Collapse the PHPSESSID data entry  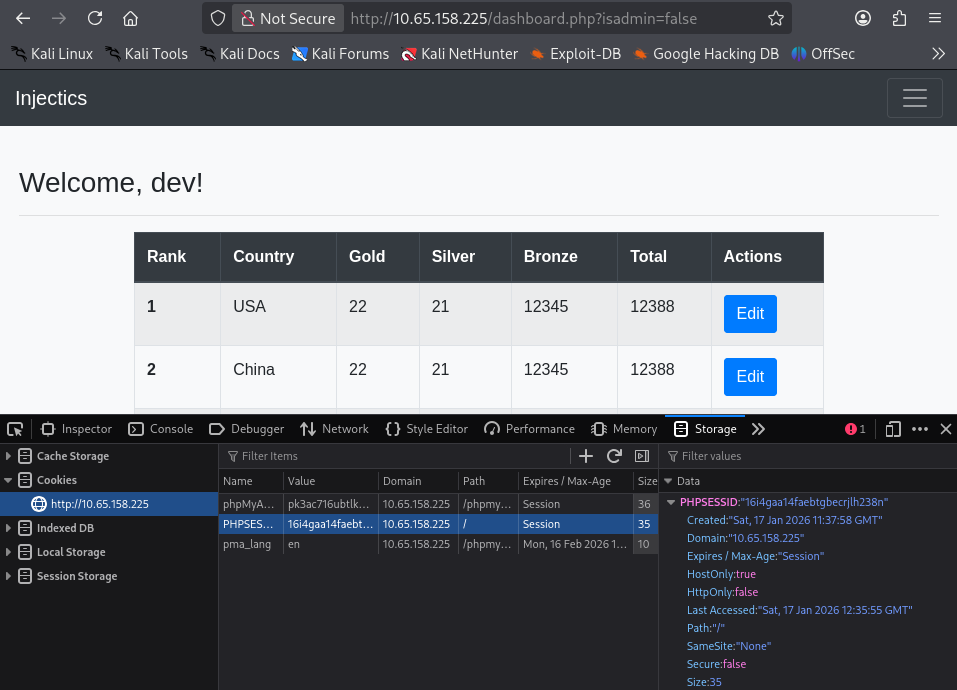(x=671, y=502)
